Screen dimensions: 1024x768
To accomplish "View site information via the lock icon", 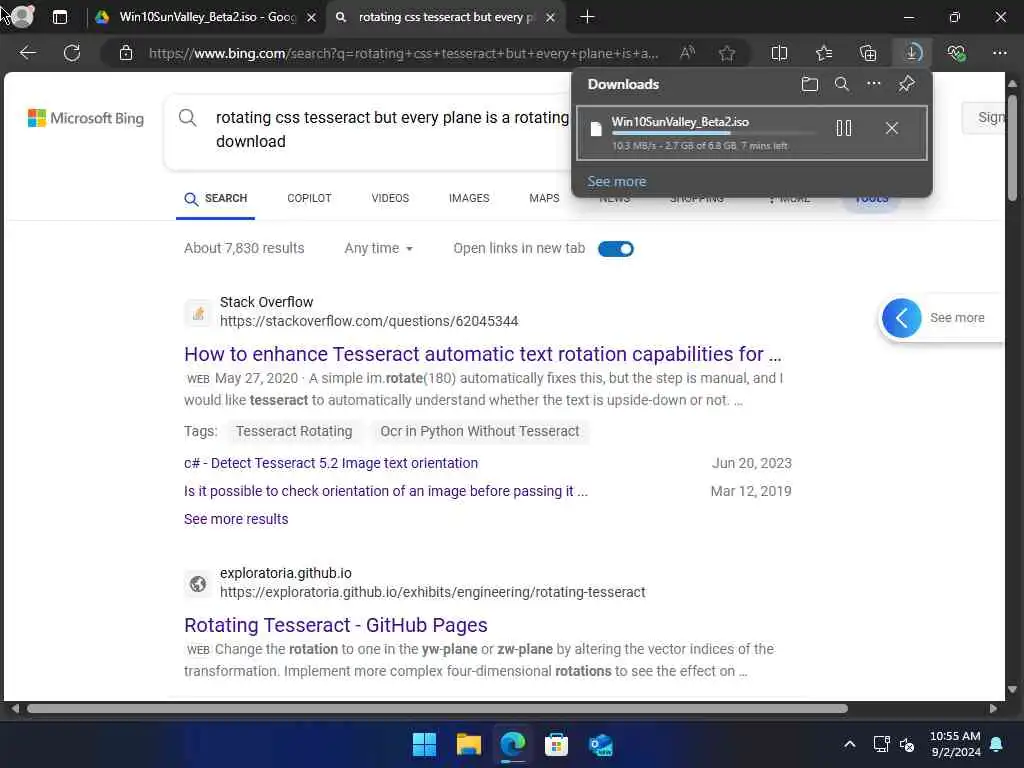I will tap(125, 53).
